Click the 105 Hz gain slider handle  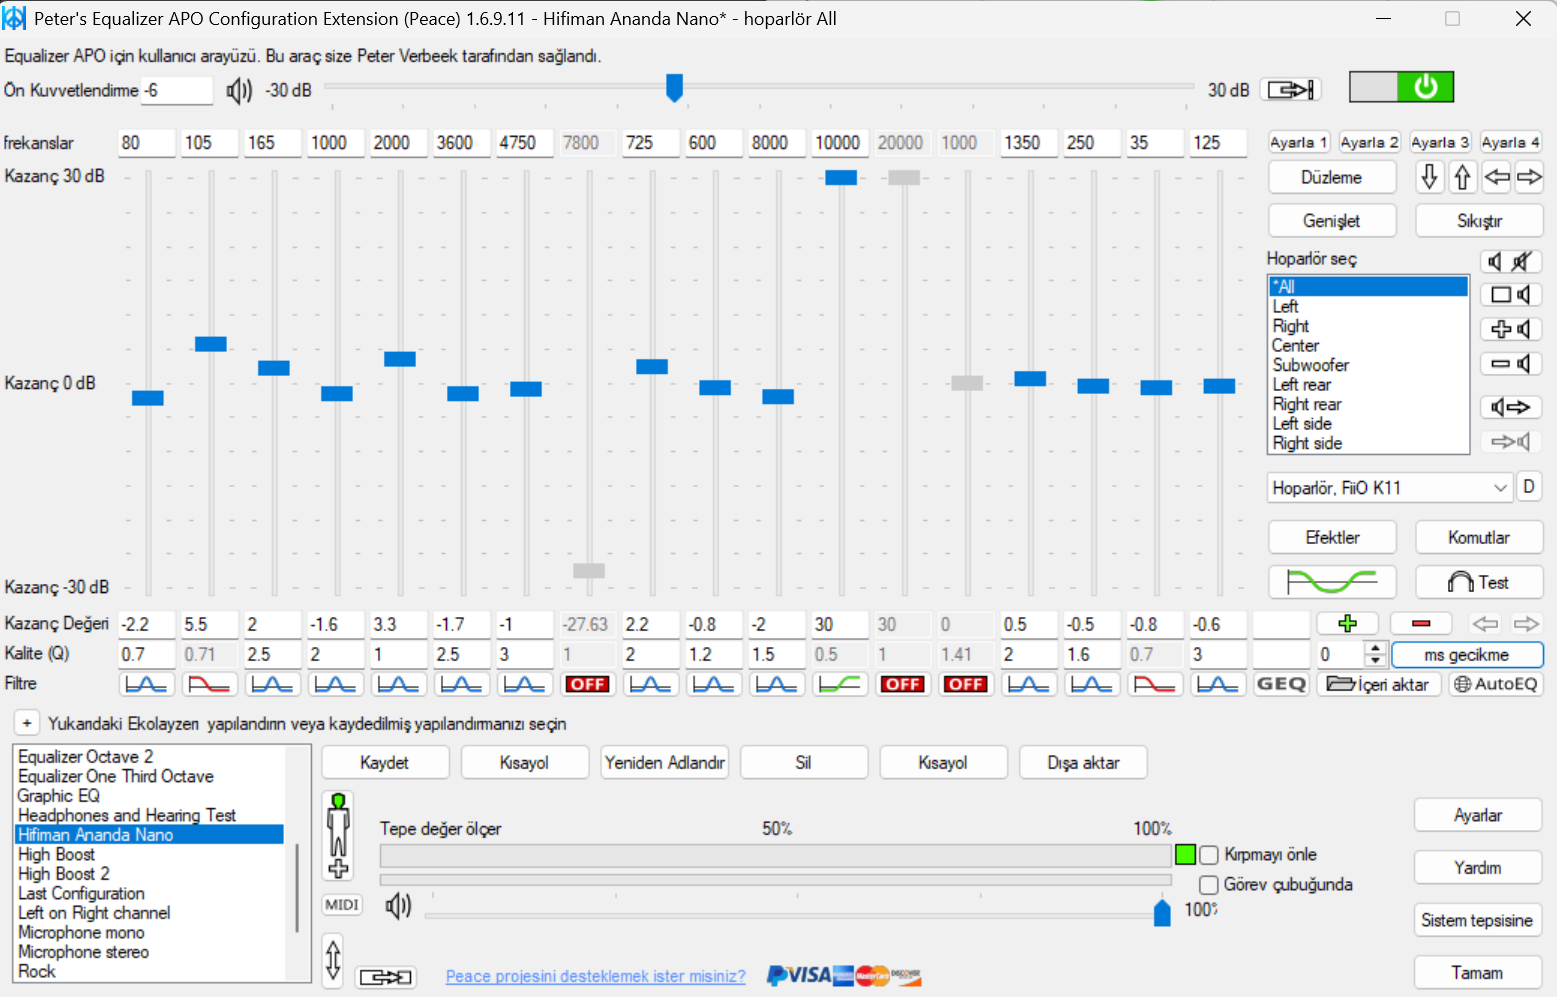point(210,344)
